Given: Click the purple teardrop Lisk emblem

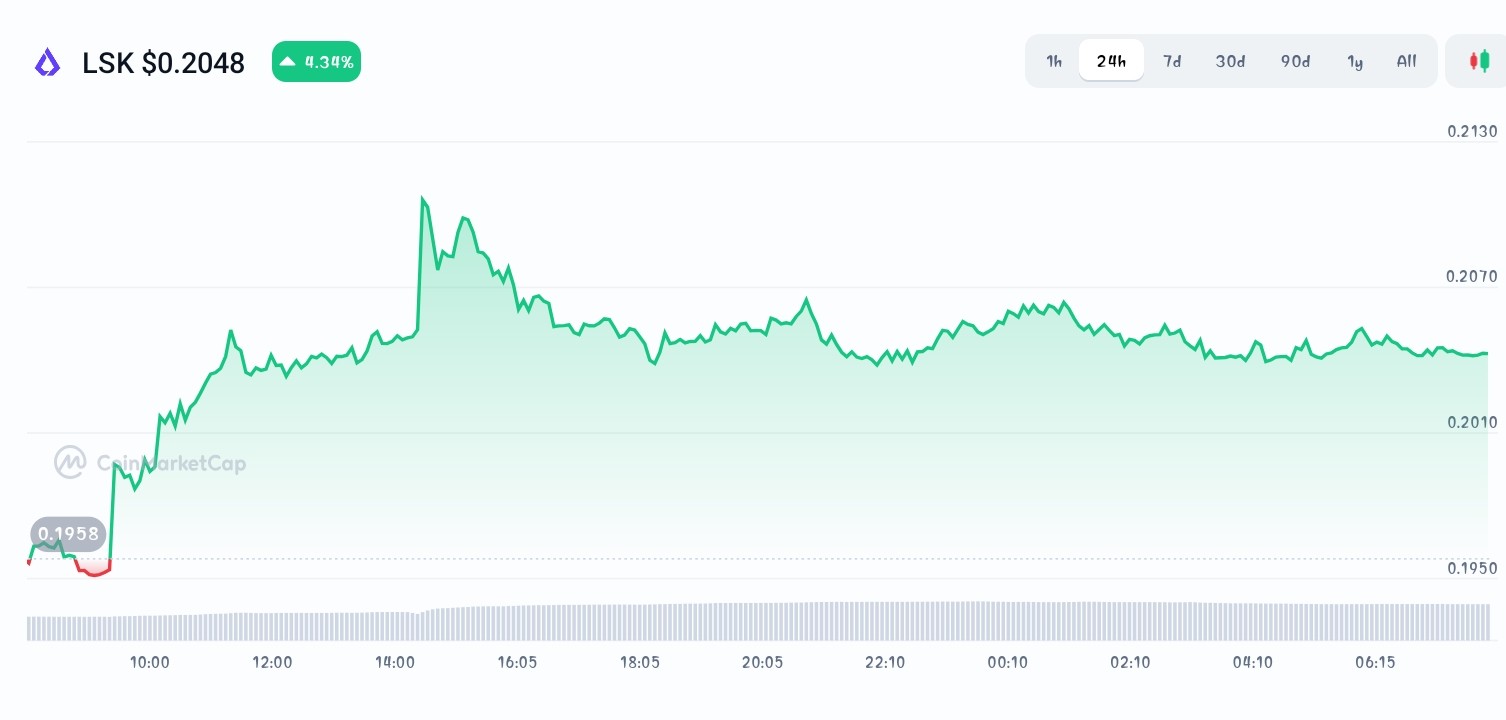Looking at the screenshot, I should click(47, 62).
